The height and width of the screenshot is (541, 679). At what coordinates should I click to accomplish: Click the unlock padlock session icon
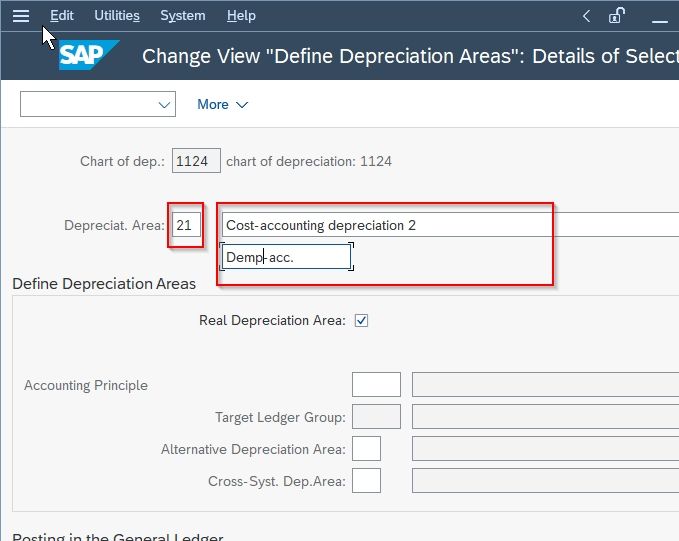617,16
